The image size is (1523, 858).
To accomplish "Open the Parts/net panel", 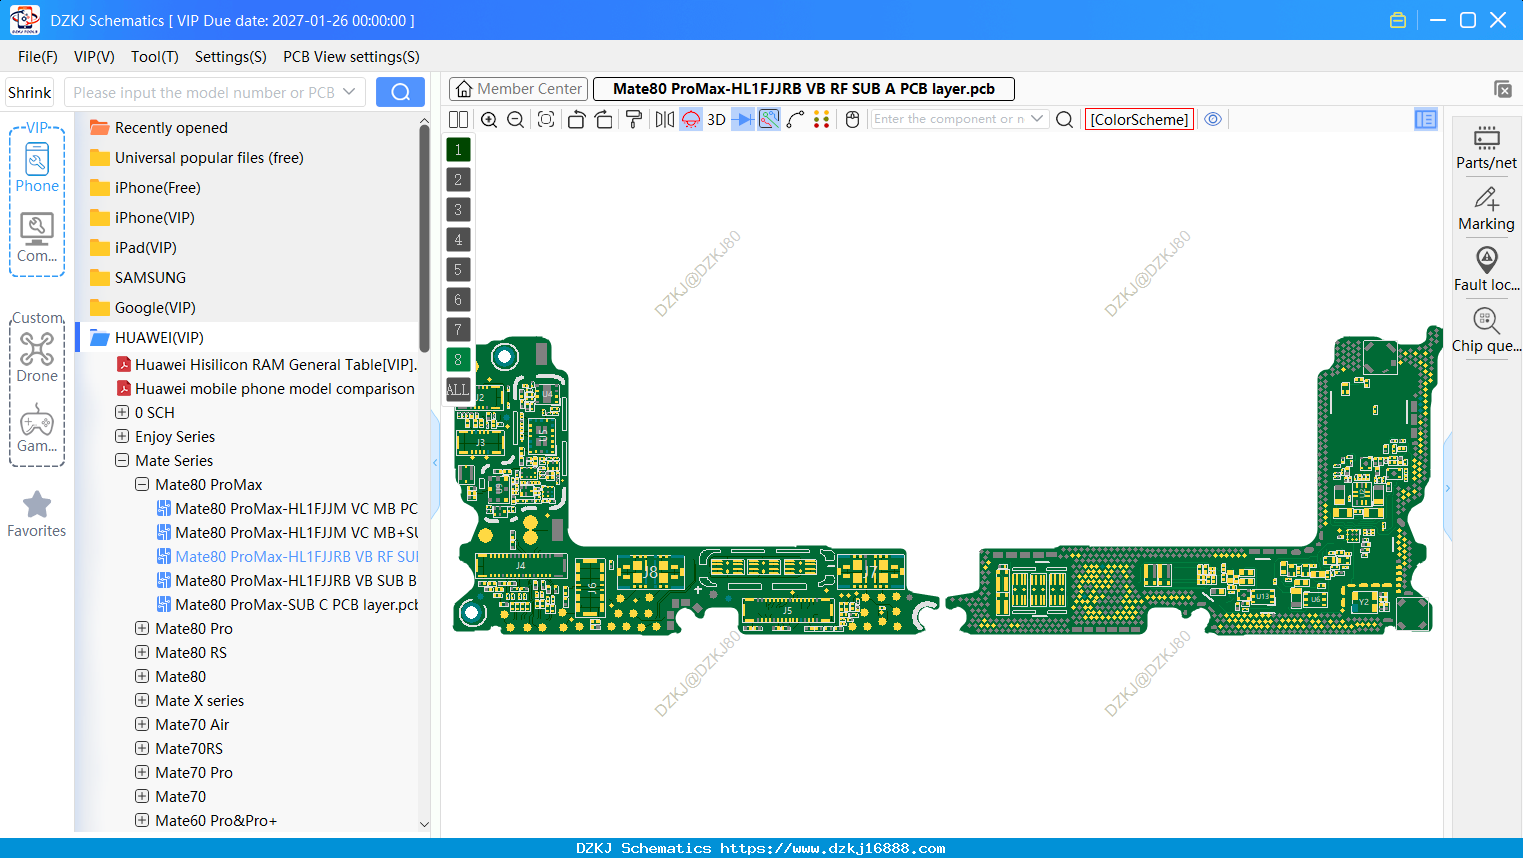I will click(x=1486, y=147).
